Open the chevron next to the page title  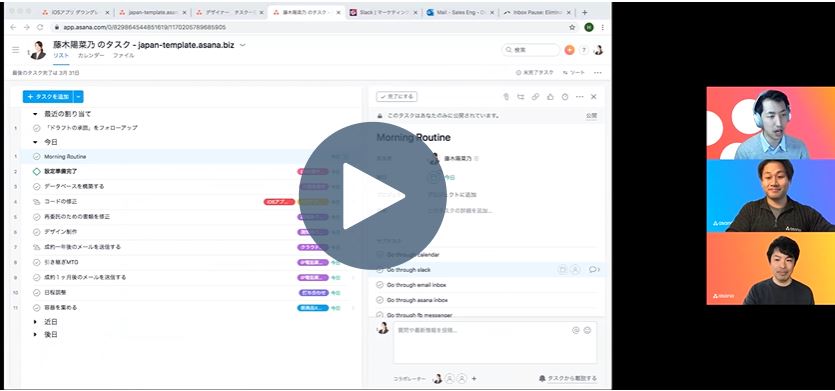pyautogui.click(x=243, y=45)
